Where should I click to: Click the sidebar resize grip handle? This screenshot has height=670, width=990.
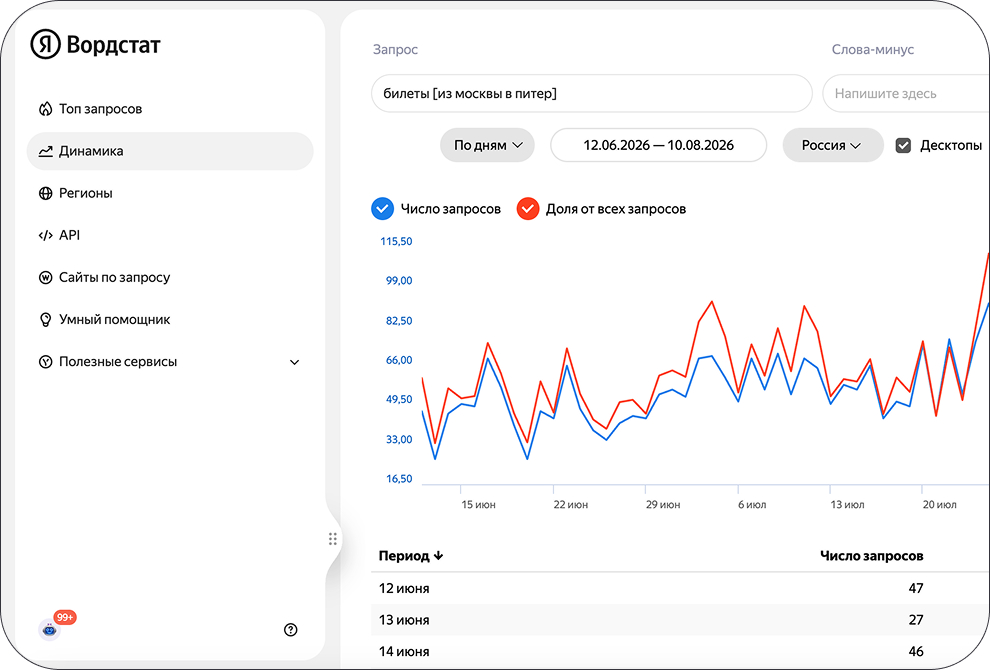[333, 539]
